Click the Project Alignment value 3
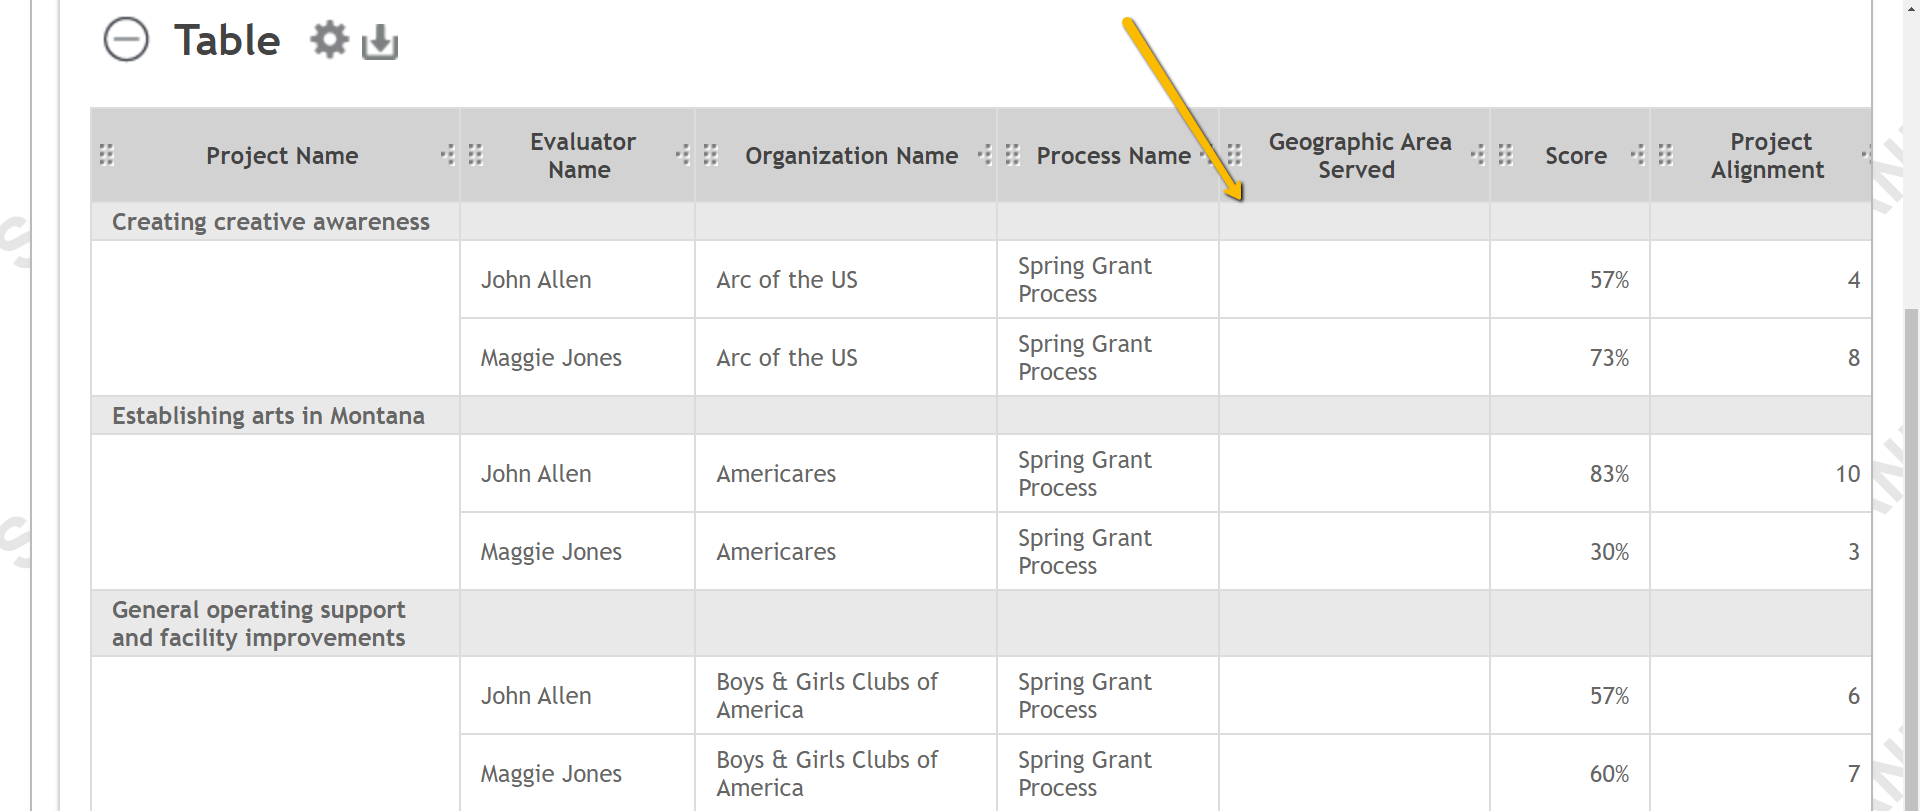Image resolution: width=1920 pixels, height=811 pixels. (x=1854, y=552)
